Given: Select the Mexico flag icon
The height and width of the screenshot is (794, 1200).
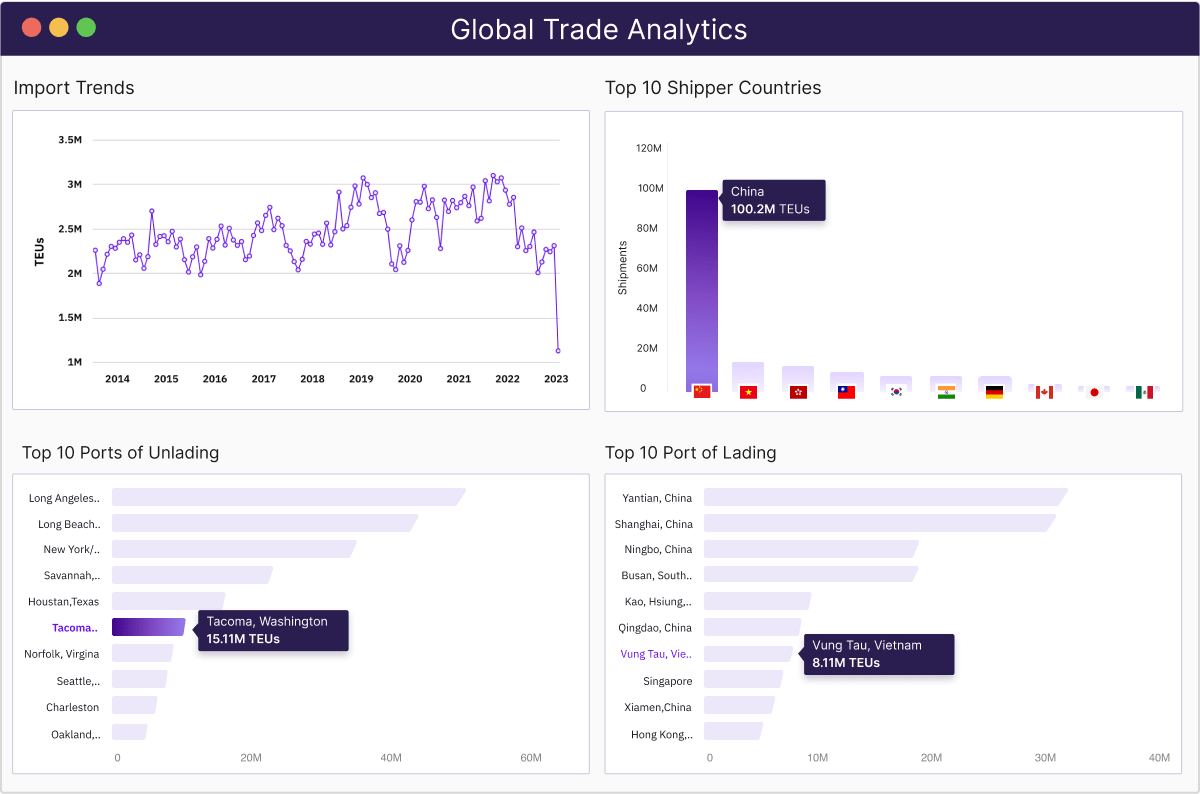Looking at the screenshot, I should (1143, 391).
